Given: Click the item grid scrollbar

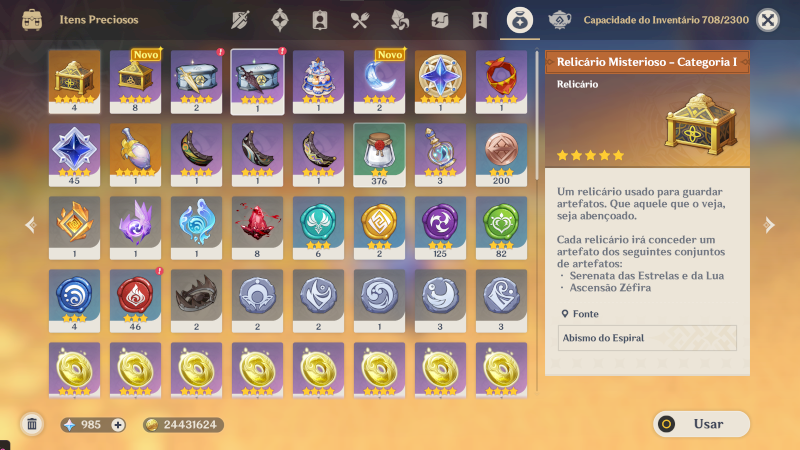Looking at the screenshot, I should point(537,114).
